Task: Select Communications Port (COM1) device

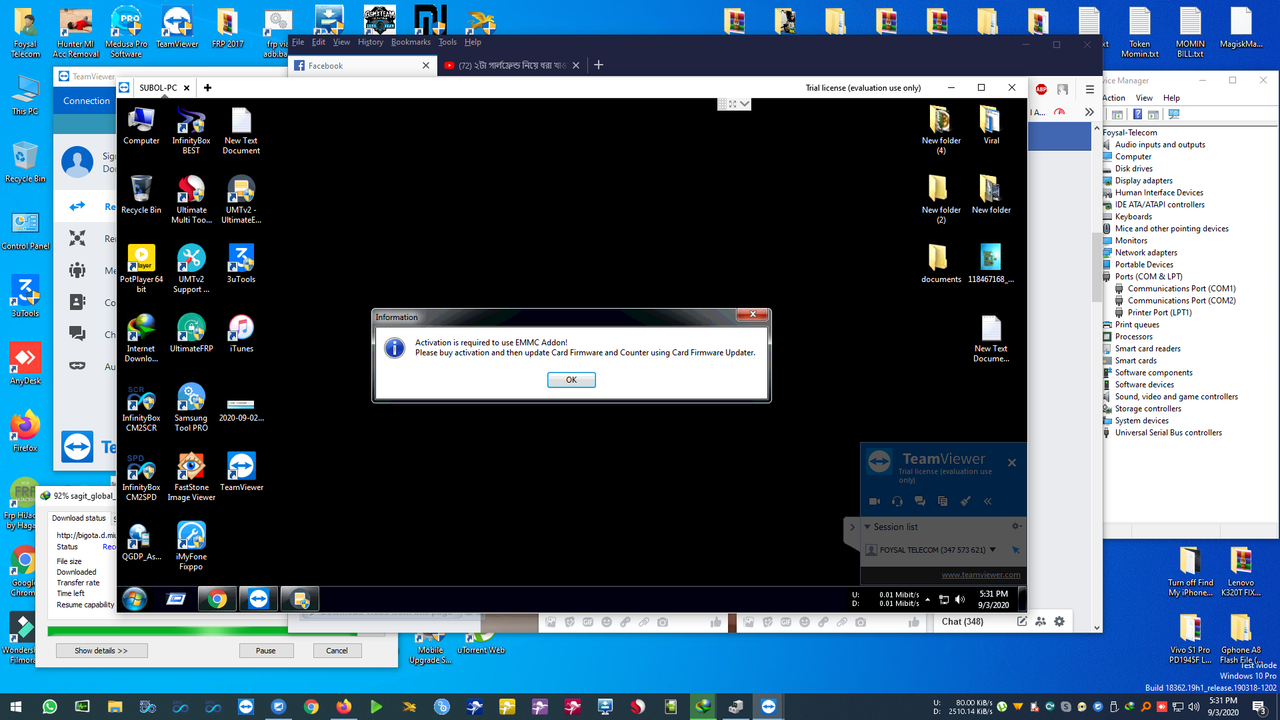Action: (x=1182, y=288)
